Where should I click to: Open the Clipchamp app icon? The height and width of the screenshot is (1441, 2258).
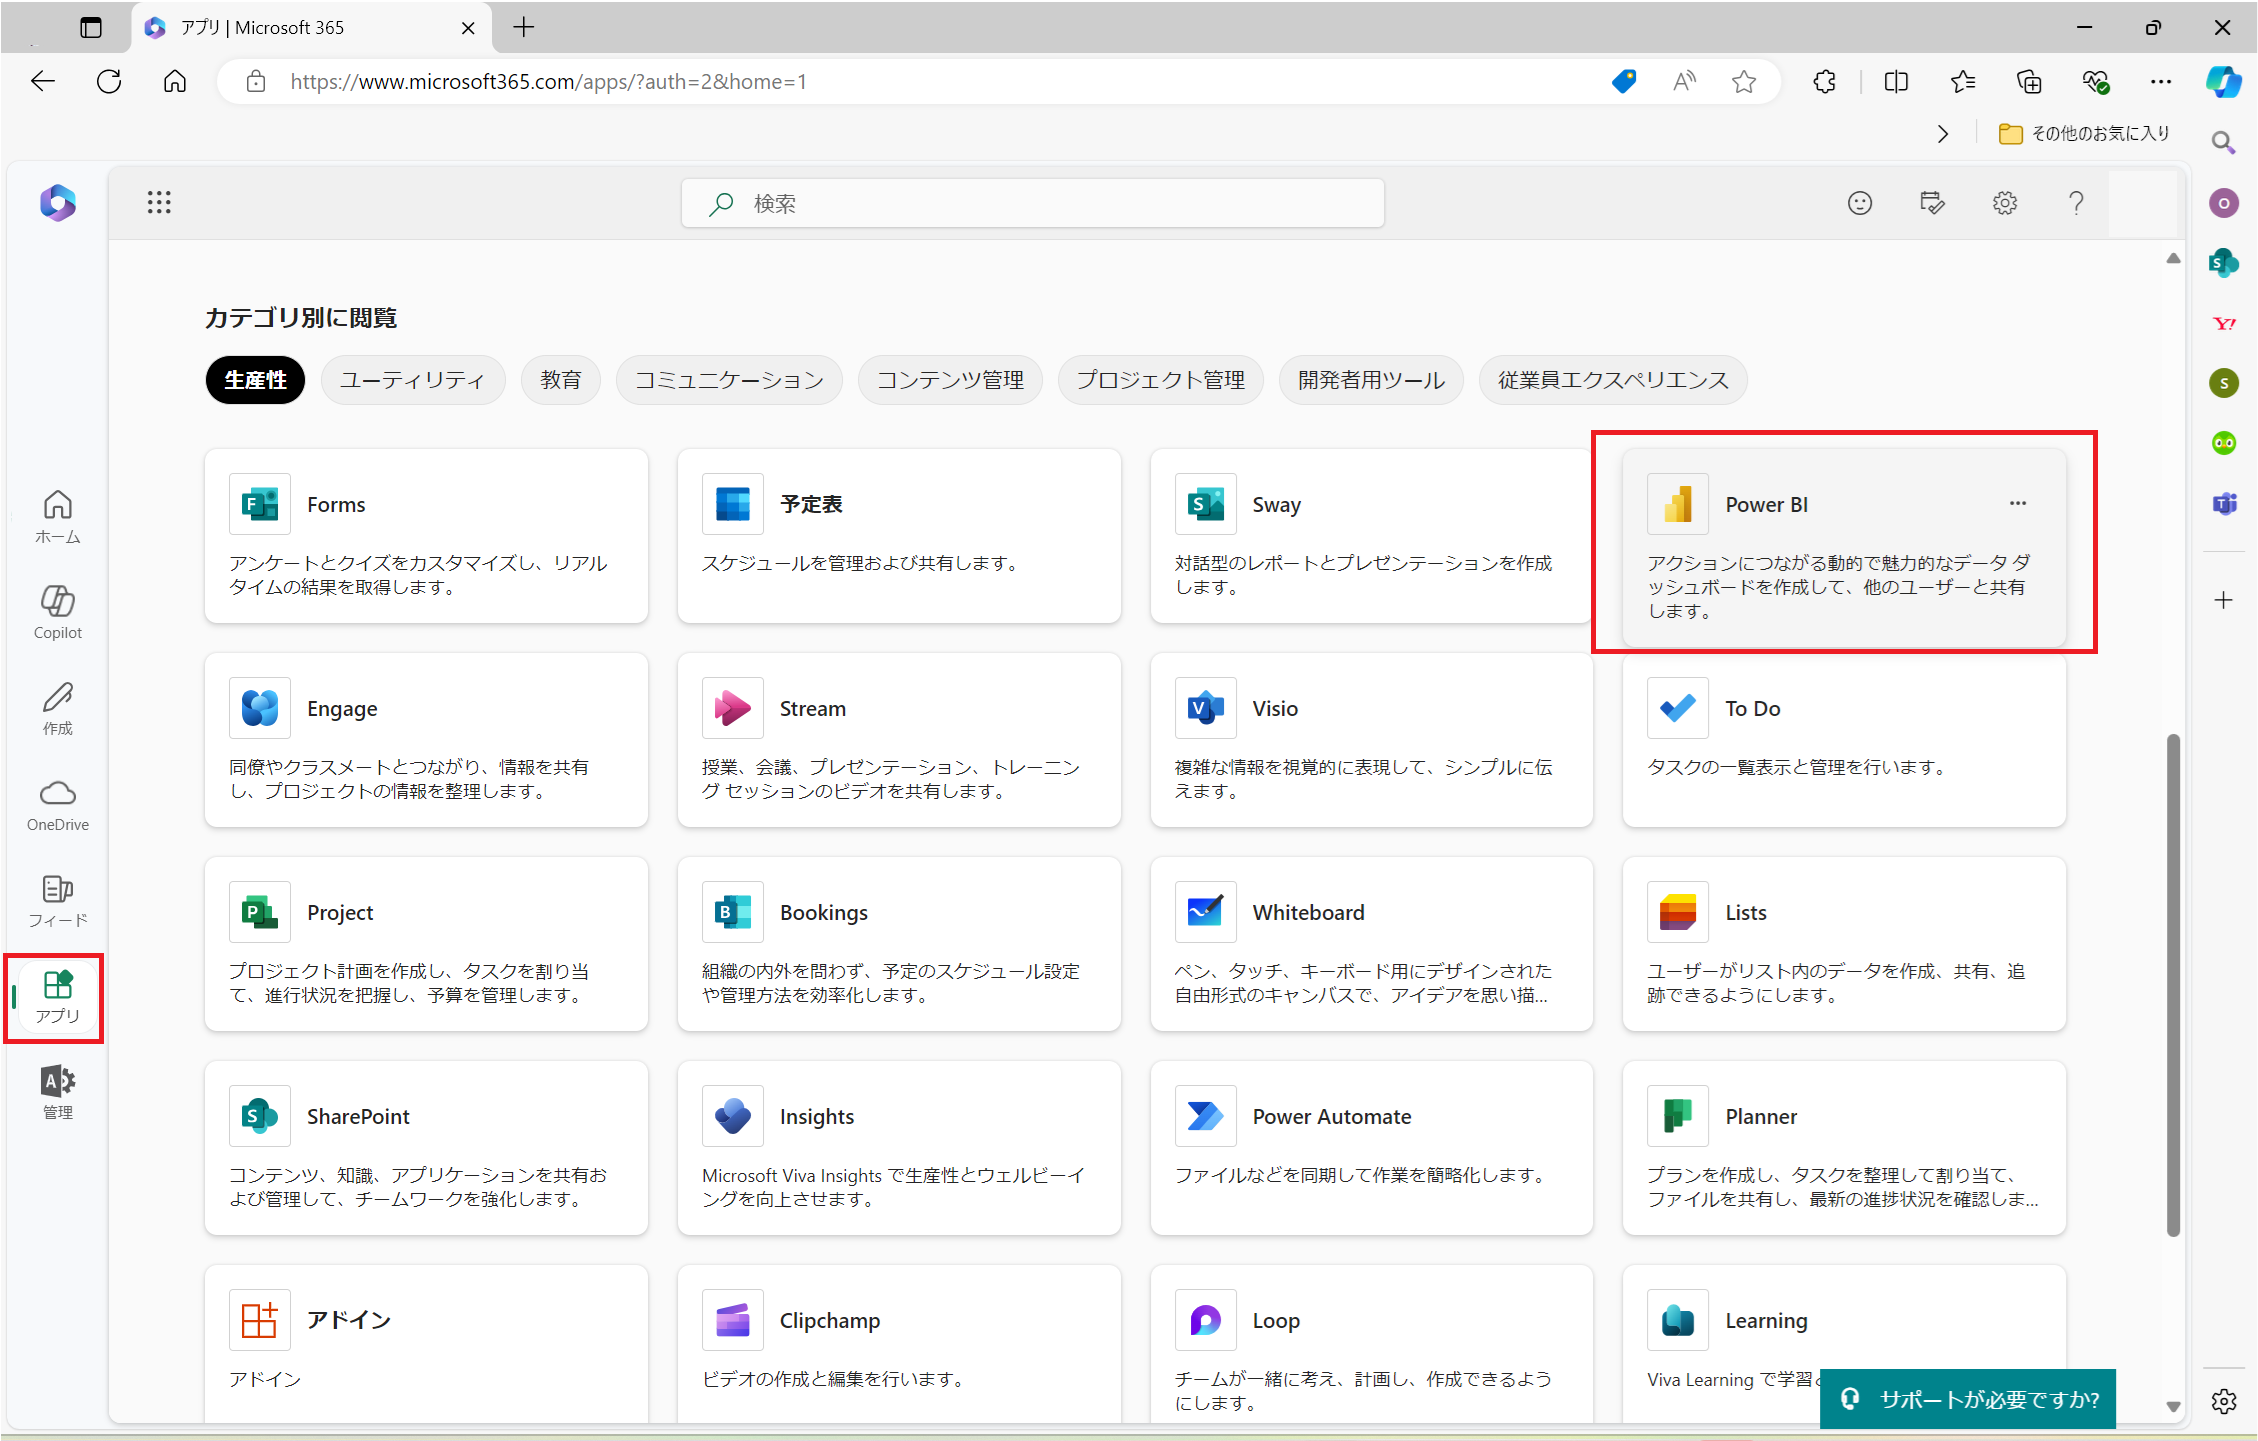pyautogui.click(x=733, y=1320)
